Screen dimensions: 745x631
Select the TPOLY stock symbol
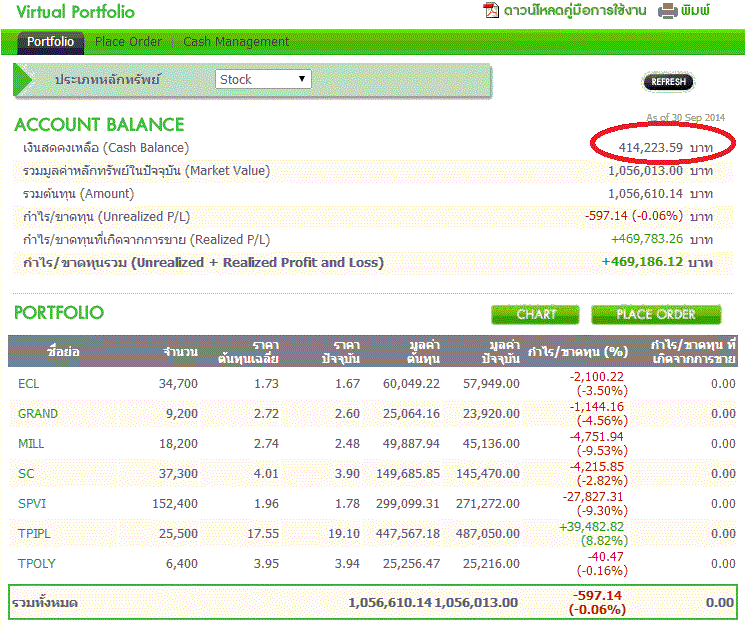pos(37,563)
